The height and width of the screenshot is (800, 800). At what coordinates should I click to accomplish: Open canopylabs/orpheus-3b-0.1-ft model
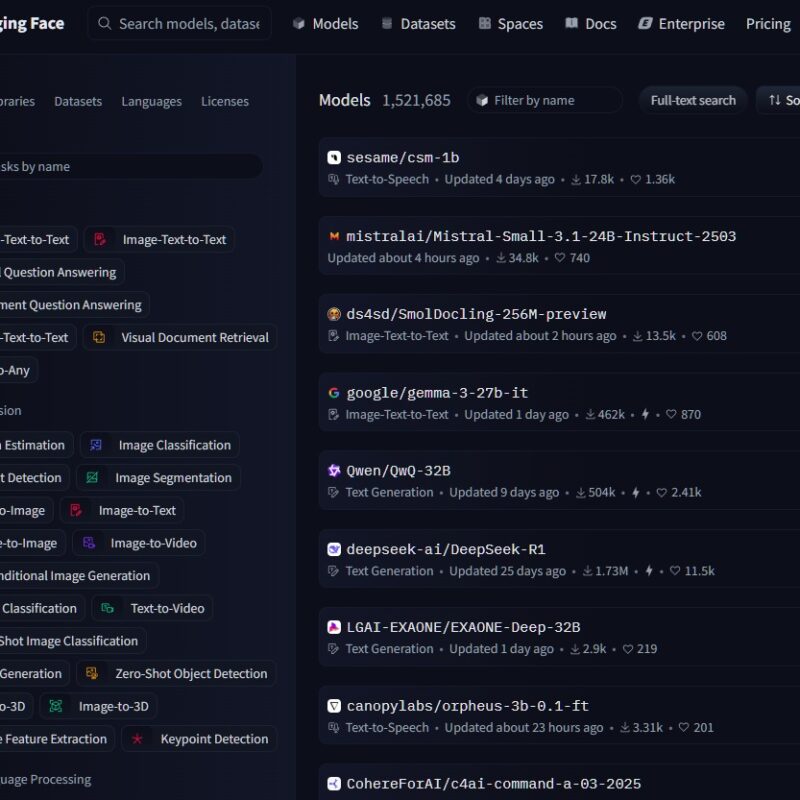pyautogui.click(x=467, y=706)
